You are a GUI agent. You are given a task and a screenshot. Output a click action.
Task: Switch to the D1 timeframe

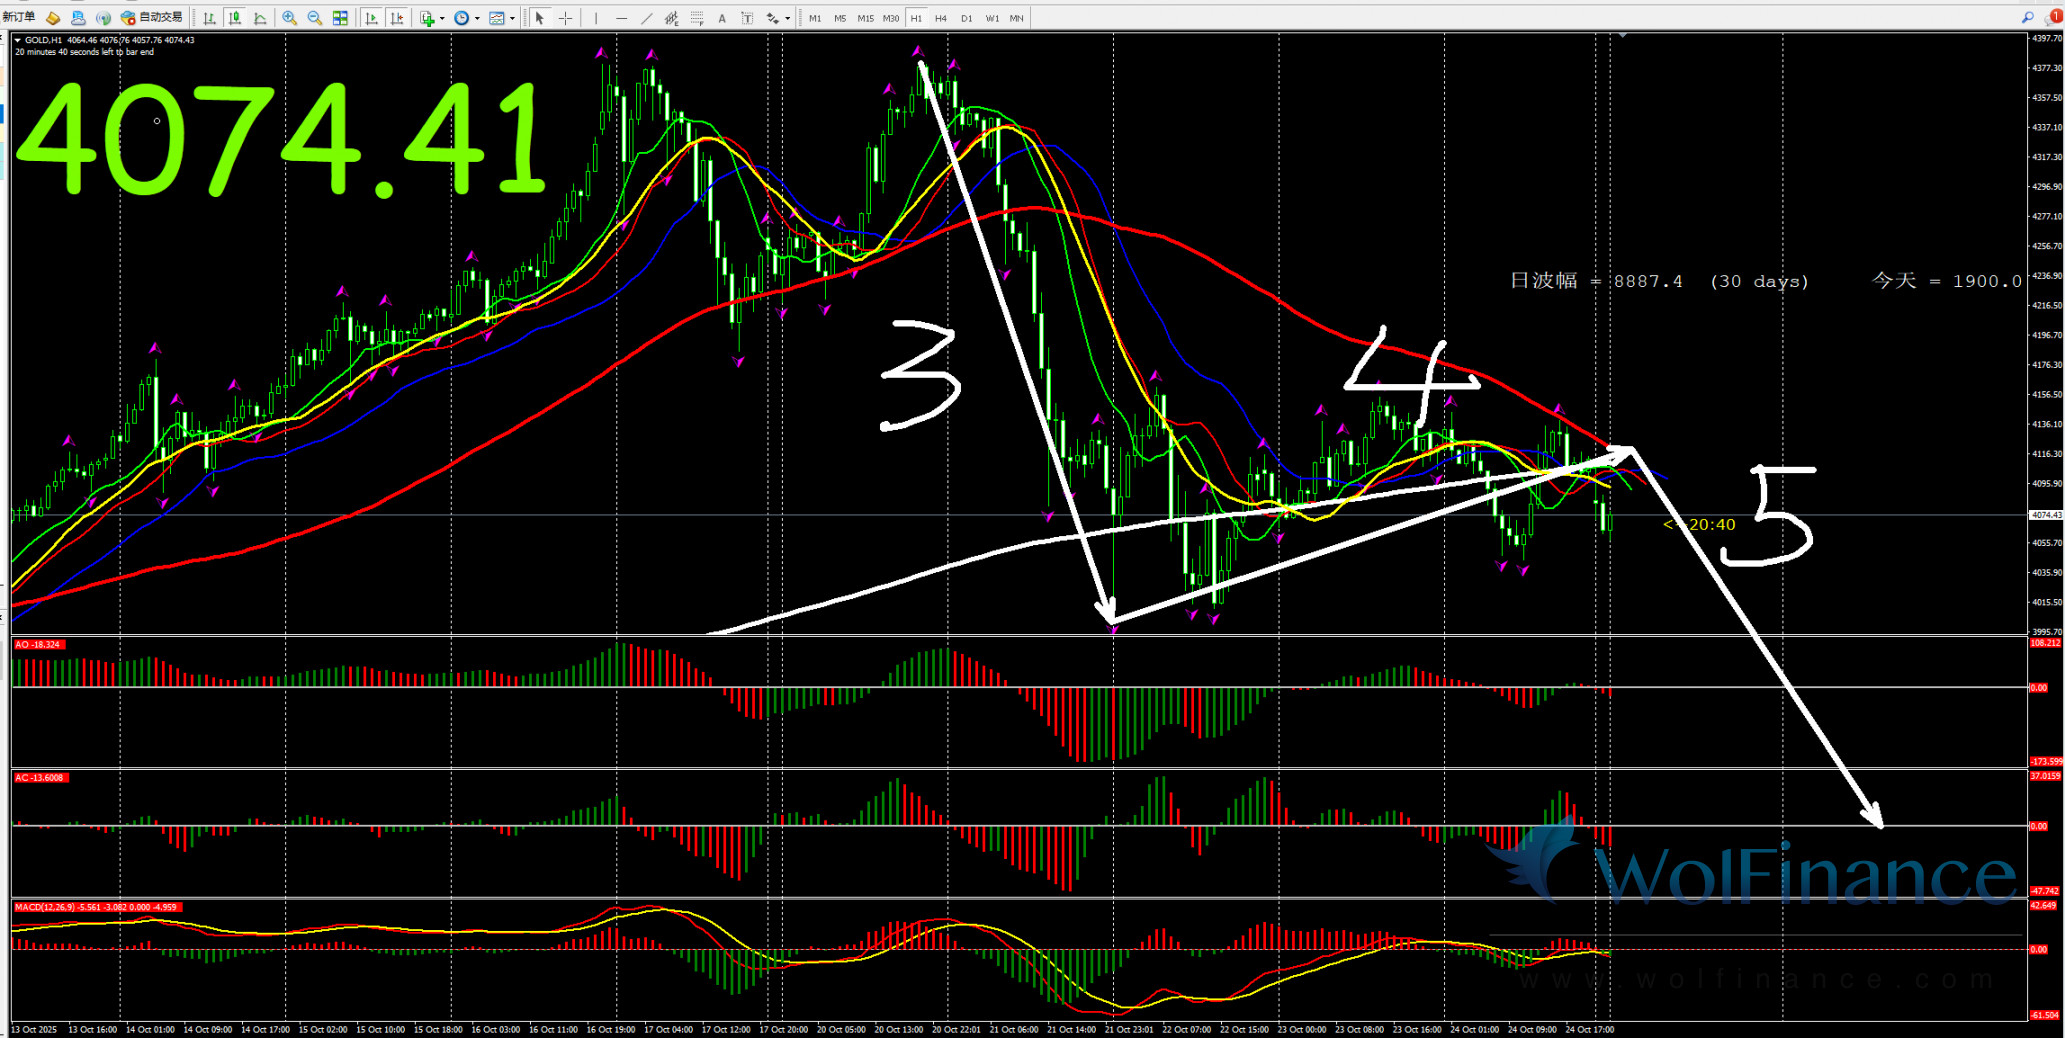[x=966, y=18]
